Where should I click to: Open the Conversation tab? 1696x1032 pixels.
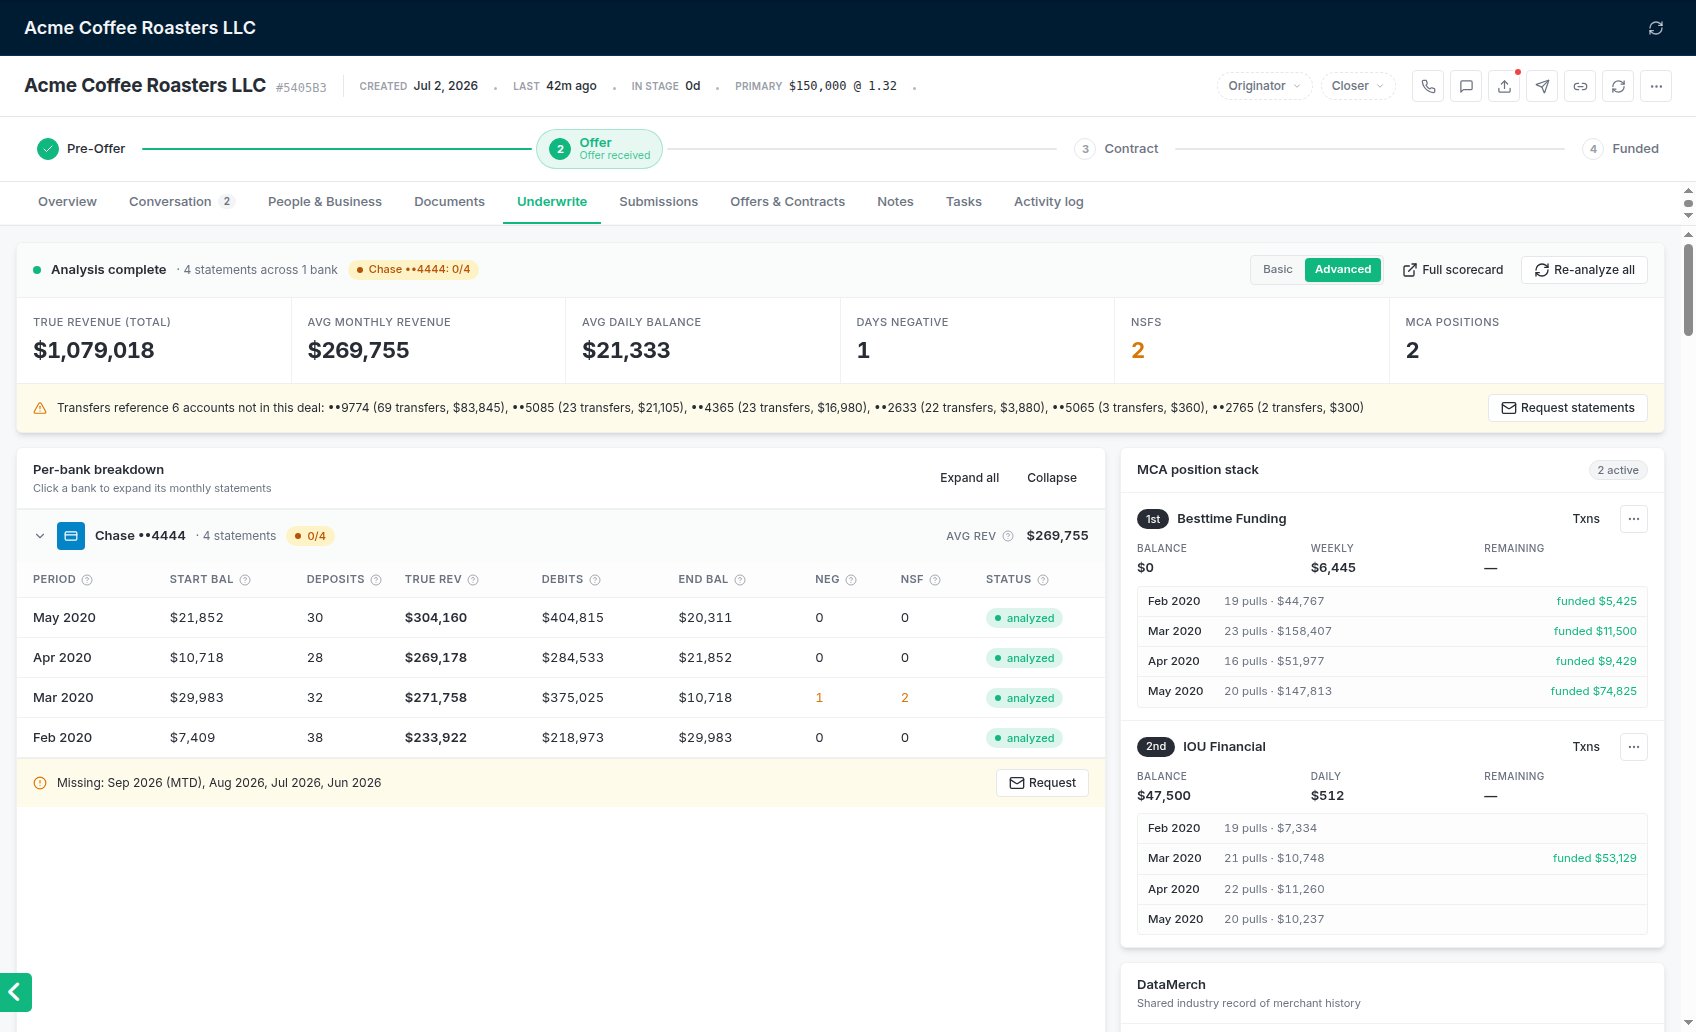tap(181, 202)
